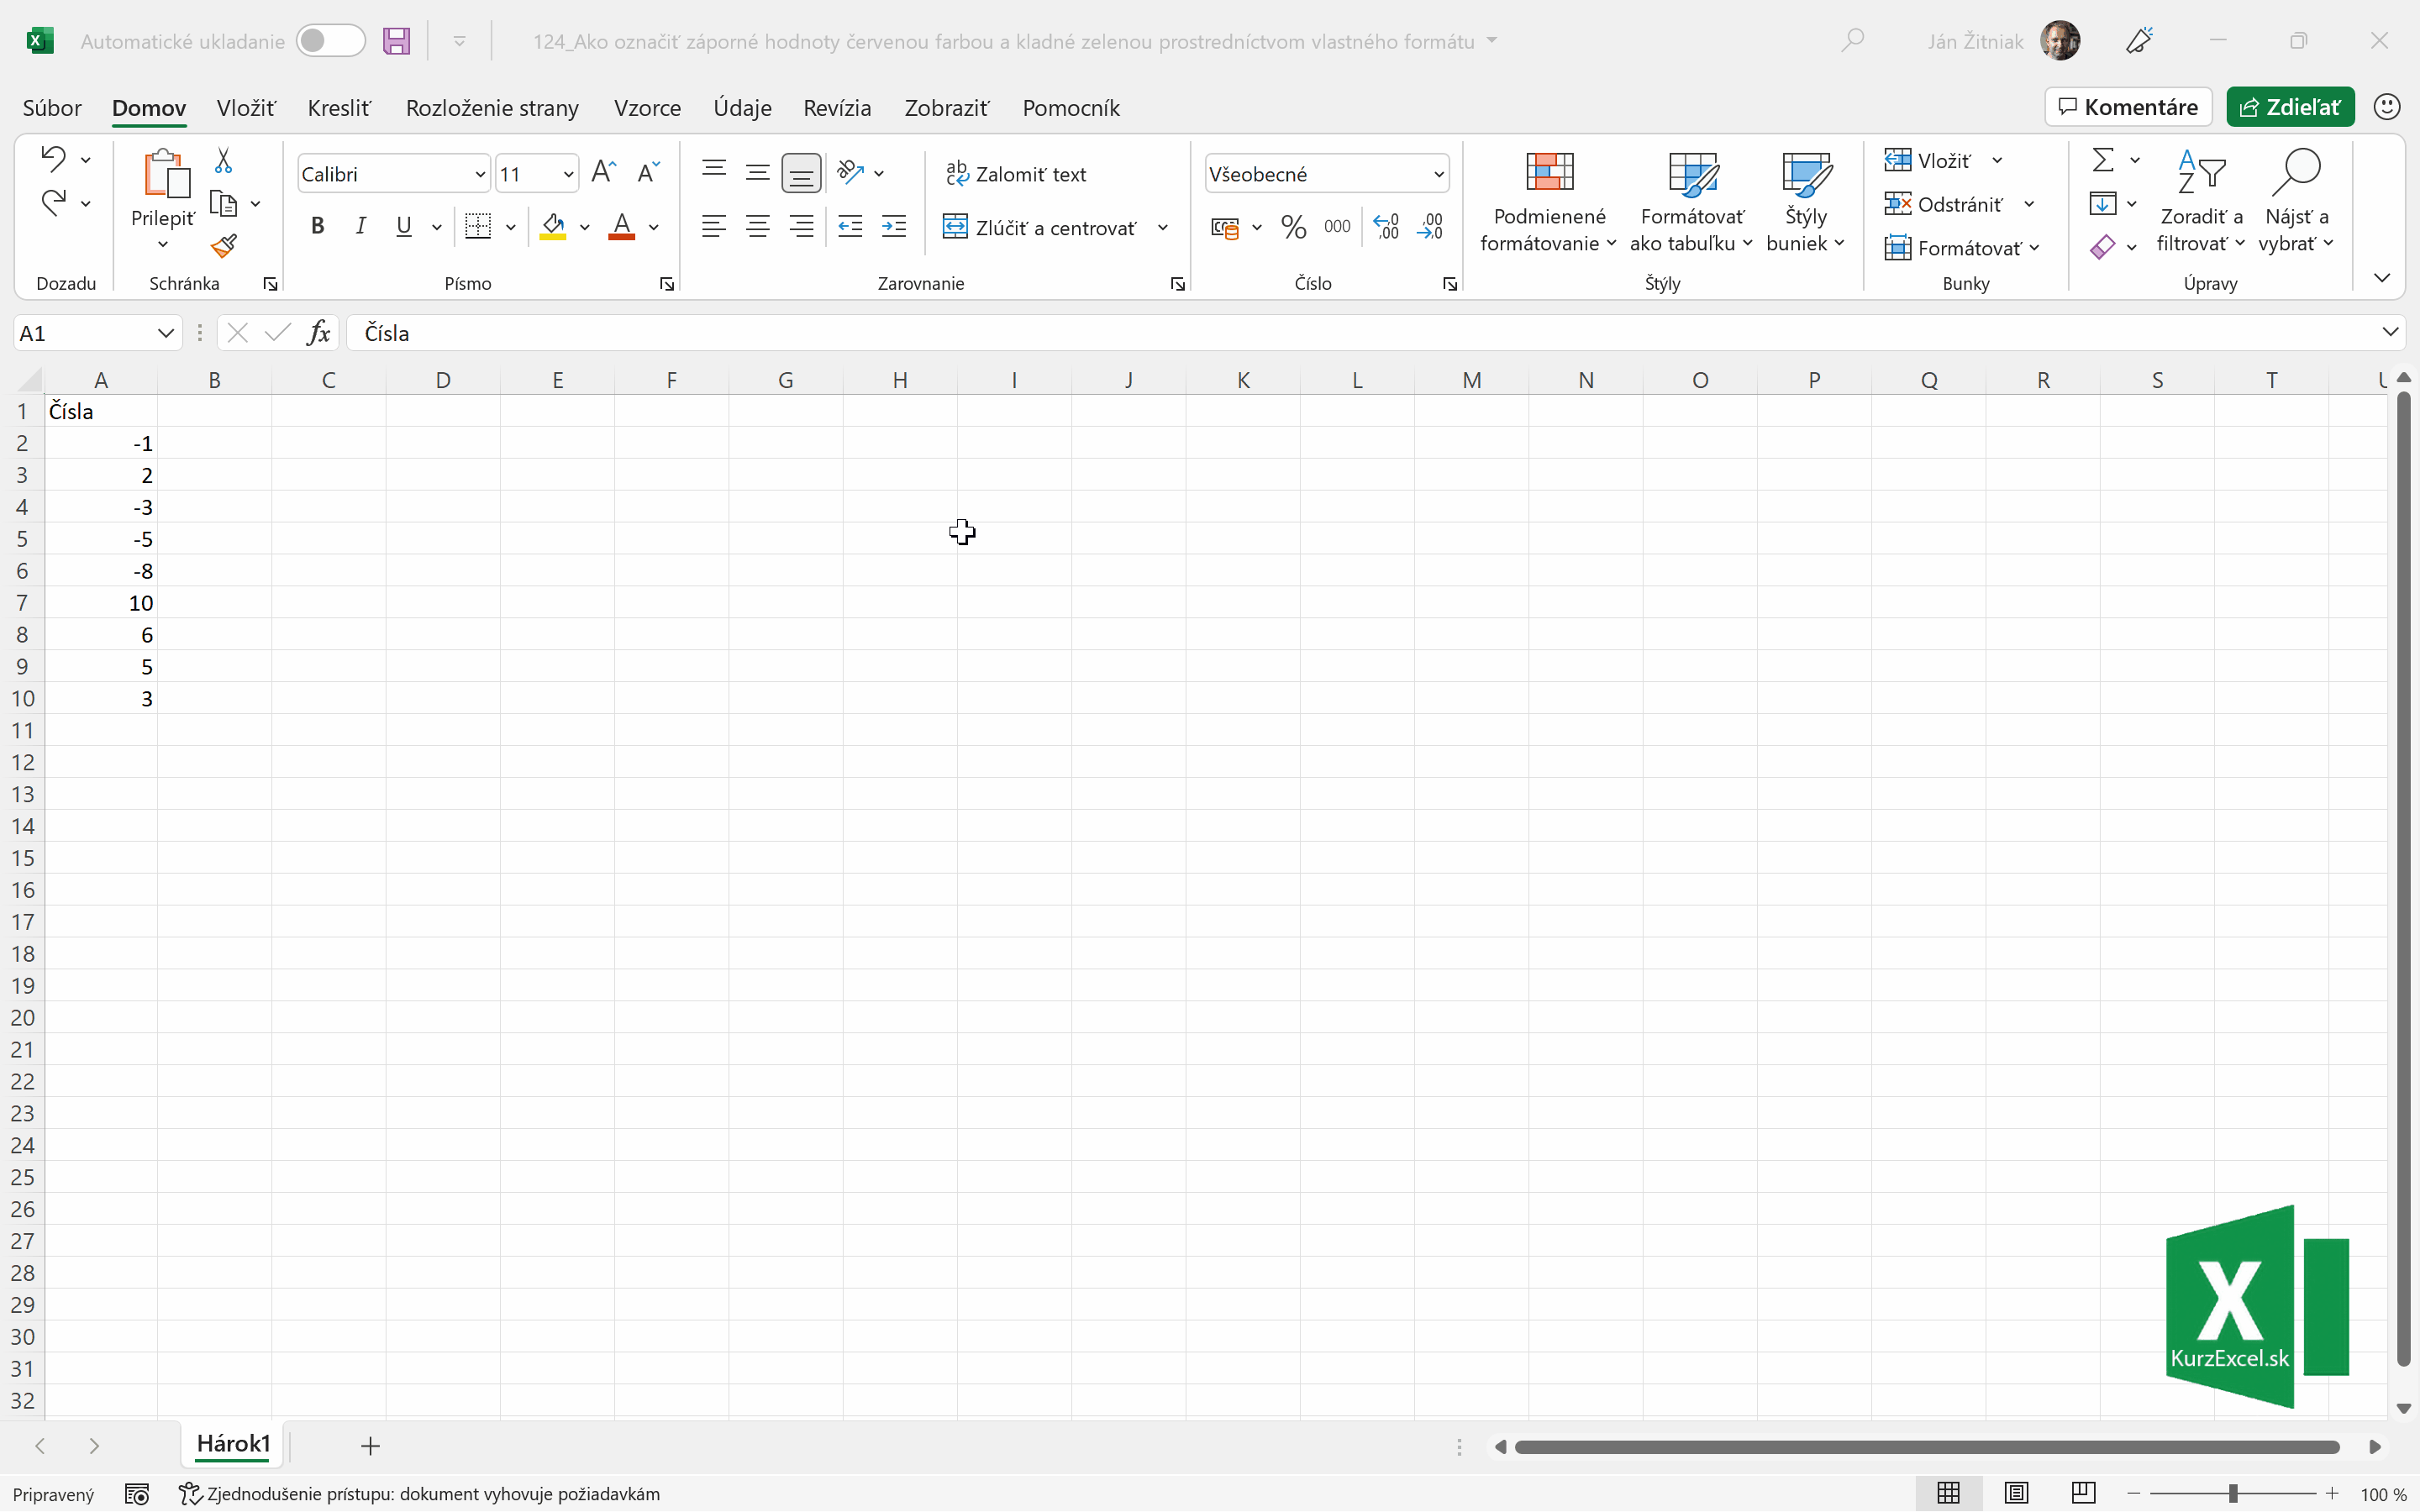This screenshot has width=2420, height=1512.
Task: Switch to the Vložiť ribbon tab
Action: 246,107
